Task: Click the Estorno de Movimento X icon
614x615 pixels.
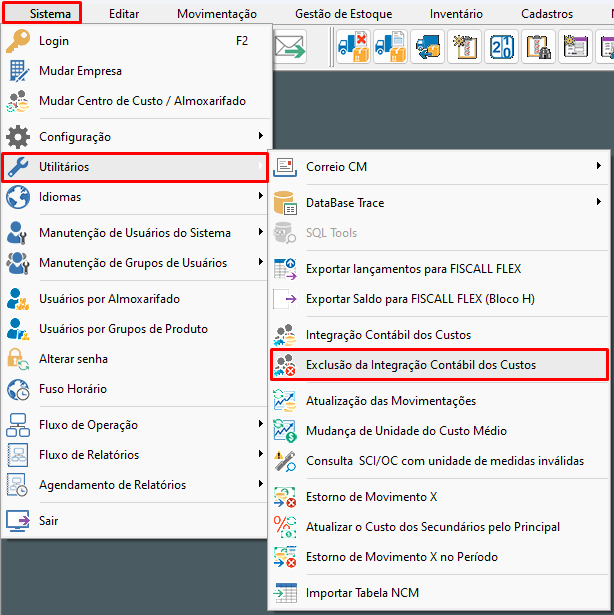Action: 285,497
